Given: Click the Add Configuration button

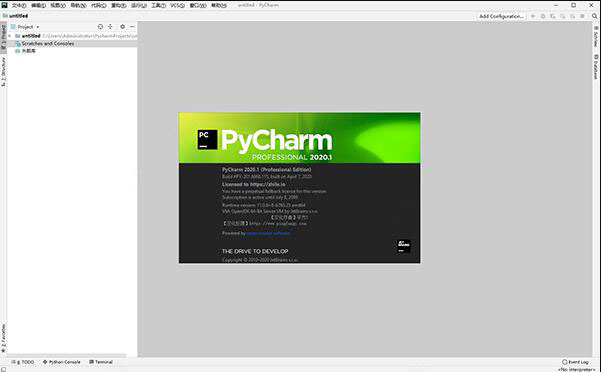Looking at the screenshot, I should click(x=501, y=16).
